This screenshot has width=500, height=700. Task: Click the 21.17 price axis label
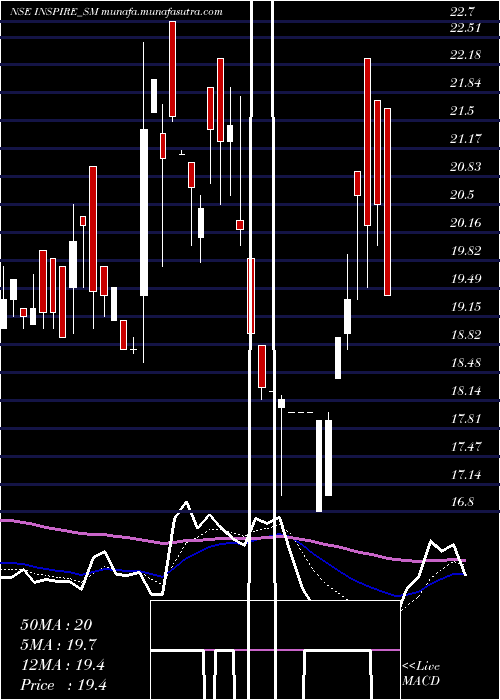tap(466, 139)
